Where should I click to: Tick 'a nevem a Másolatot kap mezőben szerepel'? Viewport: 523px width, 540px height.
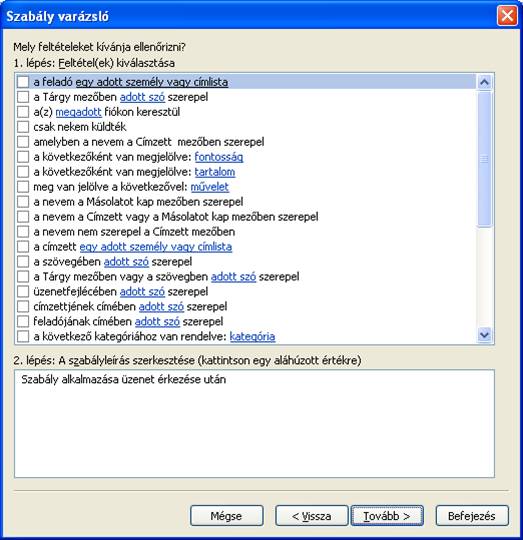point(23,201)
